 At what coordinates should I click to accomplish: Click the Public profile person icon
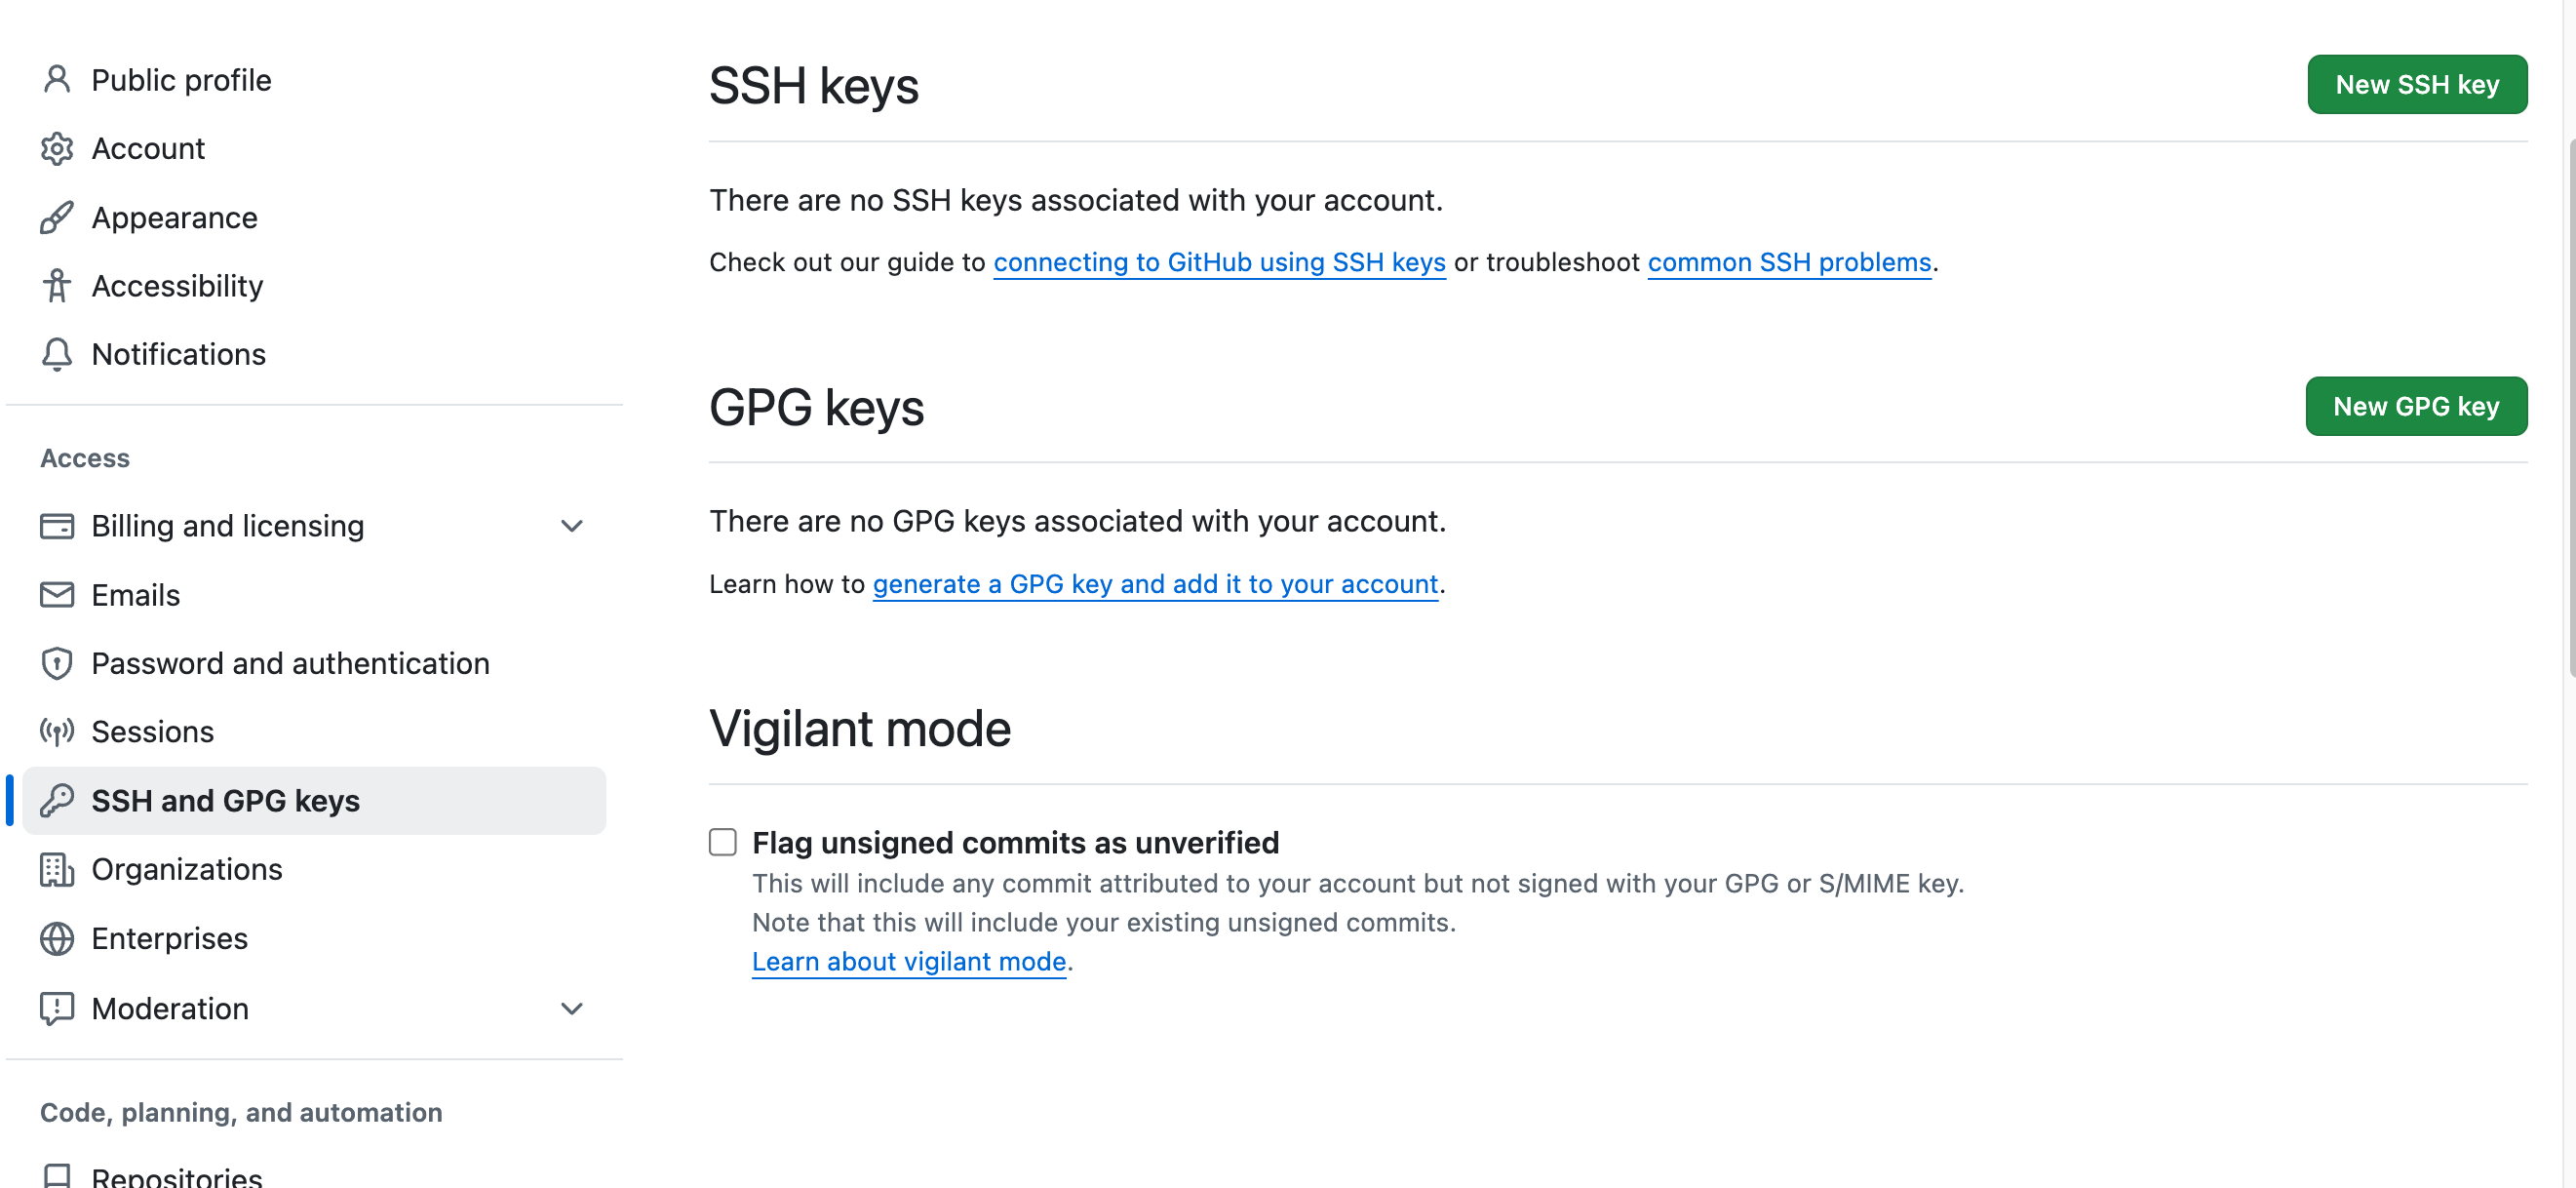pyautogui.click(x=57, y=79)
